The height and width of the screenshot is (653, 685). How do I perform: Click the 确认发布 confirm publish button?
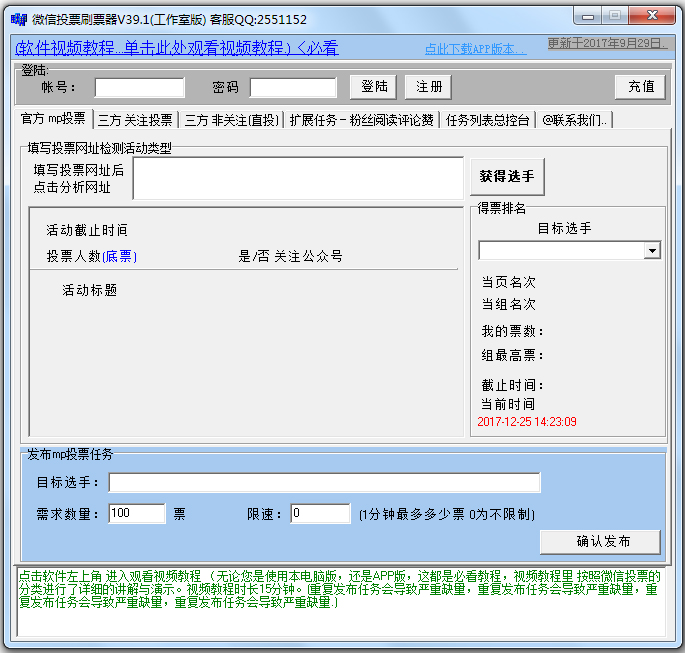[x=600, y=542]
